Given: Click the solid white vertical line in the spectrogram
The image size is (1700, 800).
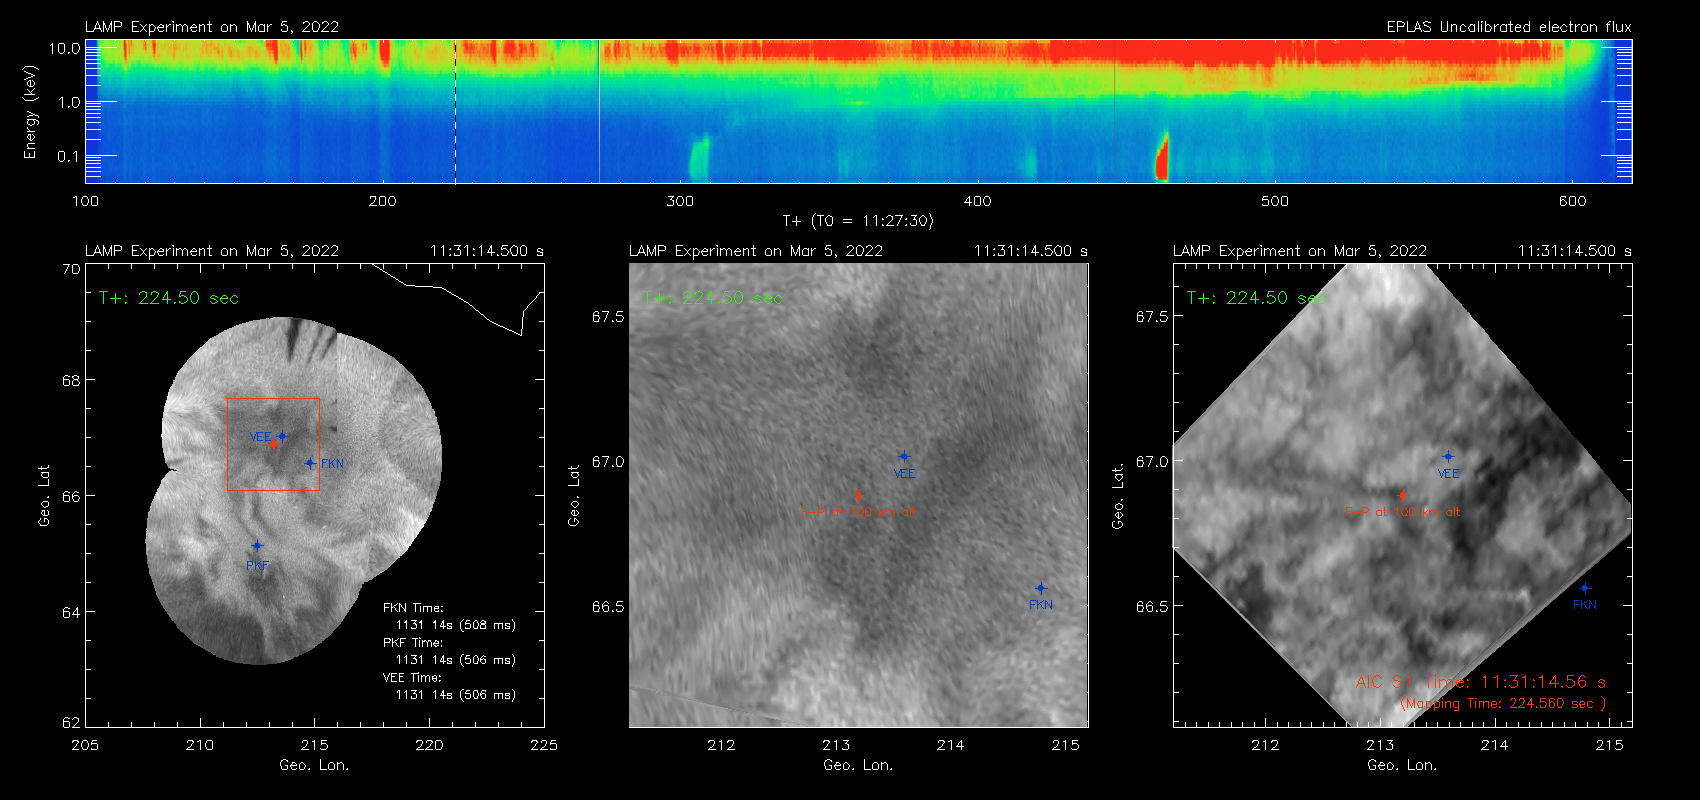Looking at the screenshot, I should pyautogui.click(x=599, y=111).
